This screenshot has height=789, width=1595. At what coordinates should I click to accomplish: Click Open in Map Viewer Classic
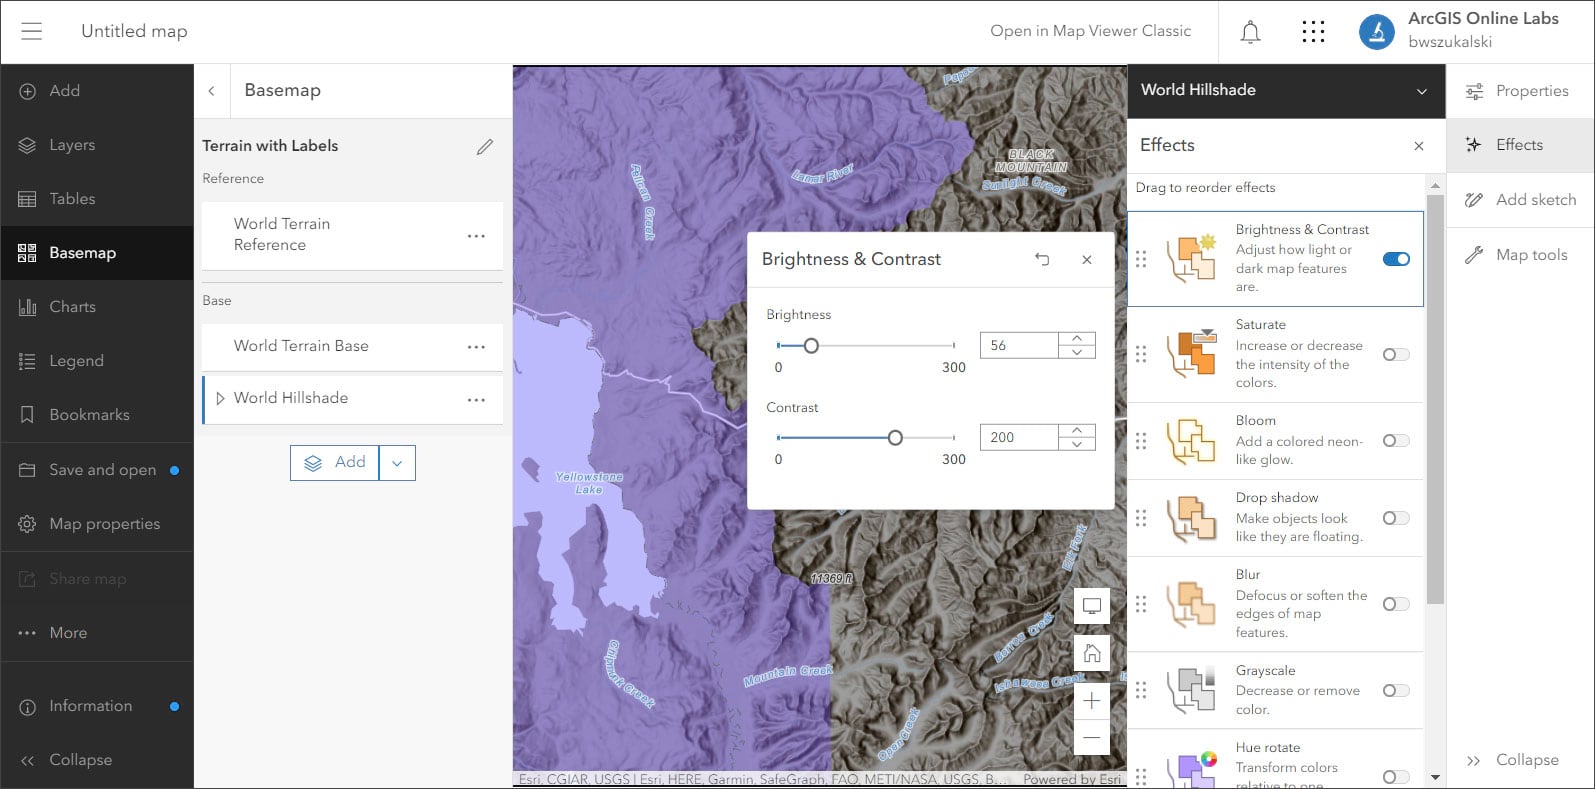point(1090,31)
